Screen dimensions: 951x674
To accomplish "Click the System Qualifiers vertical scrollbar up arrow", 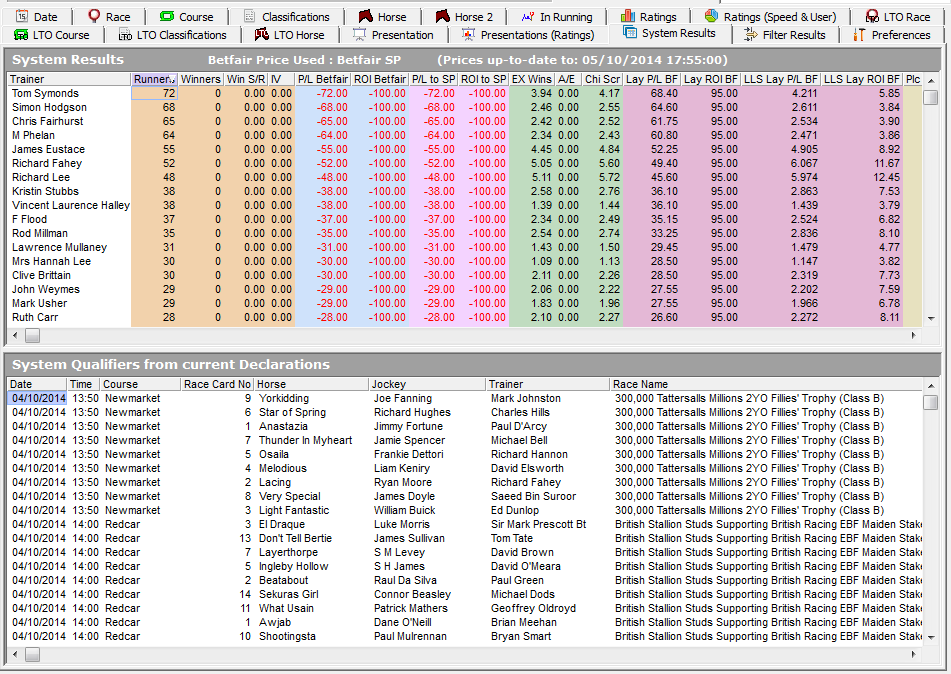I will pos(930,386).
